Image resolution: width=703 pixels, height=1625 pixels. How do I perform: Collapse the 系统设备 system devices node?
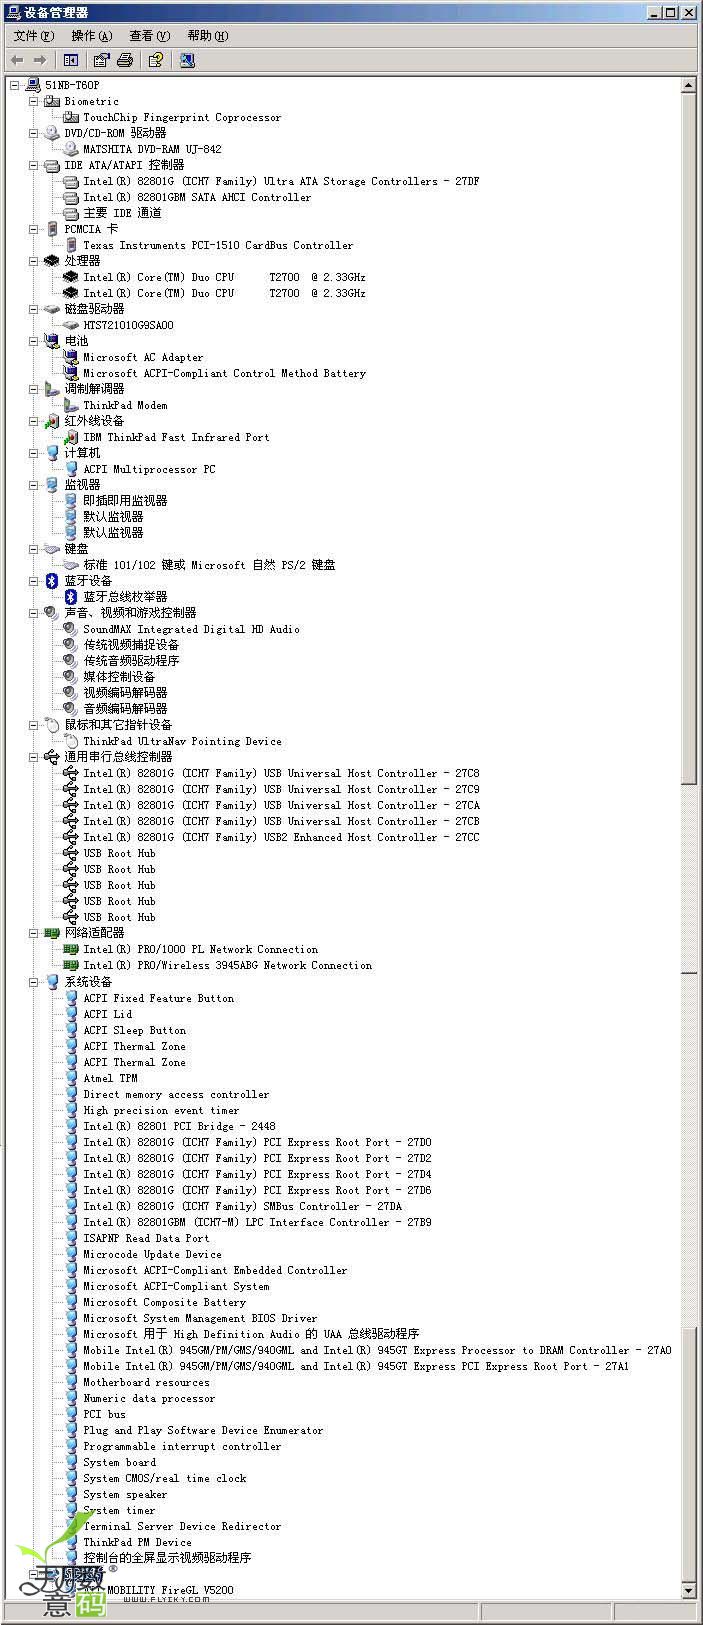click(33, 982)
